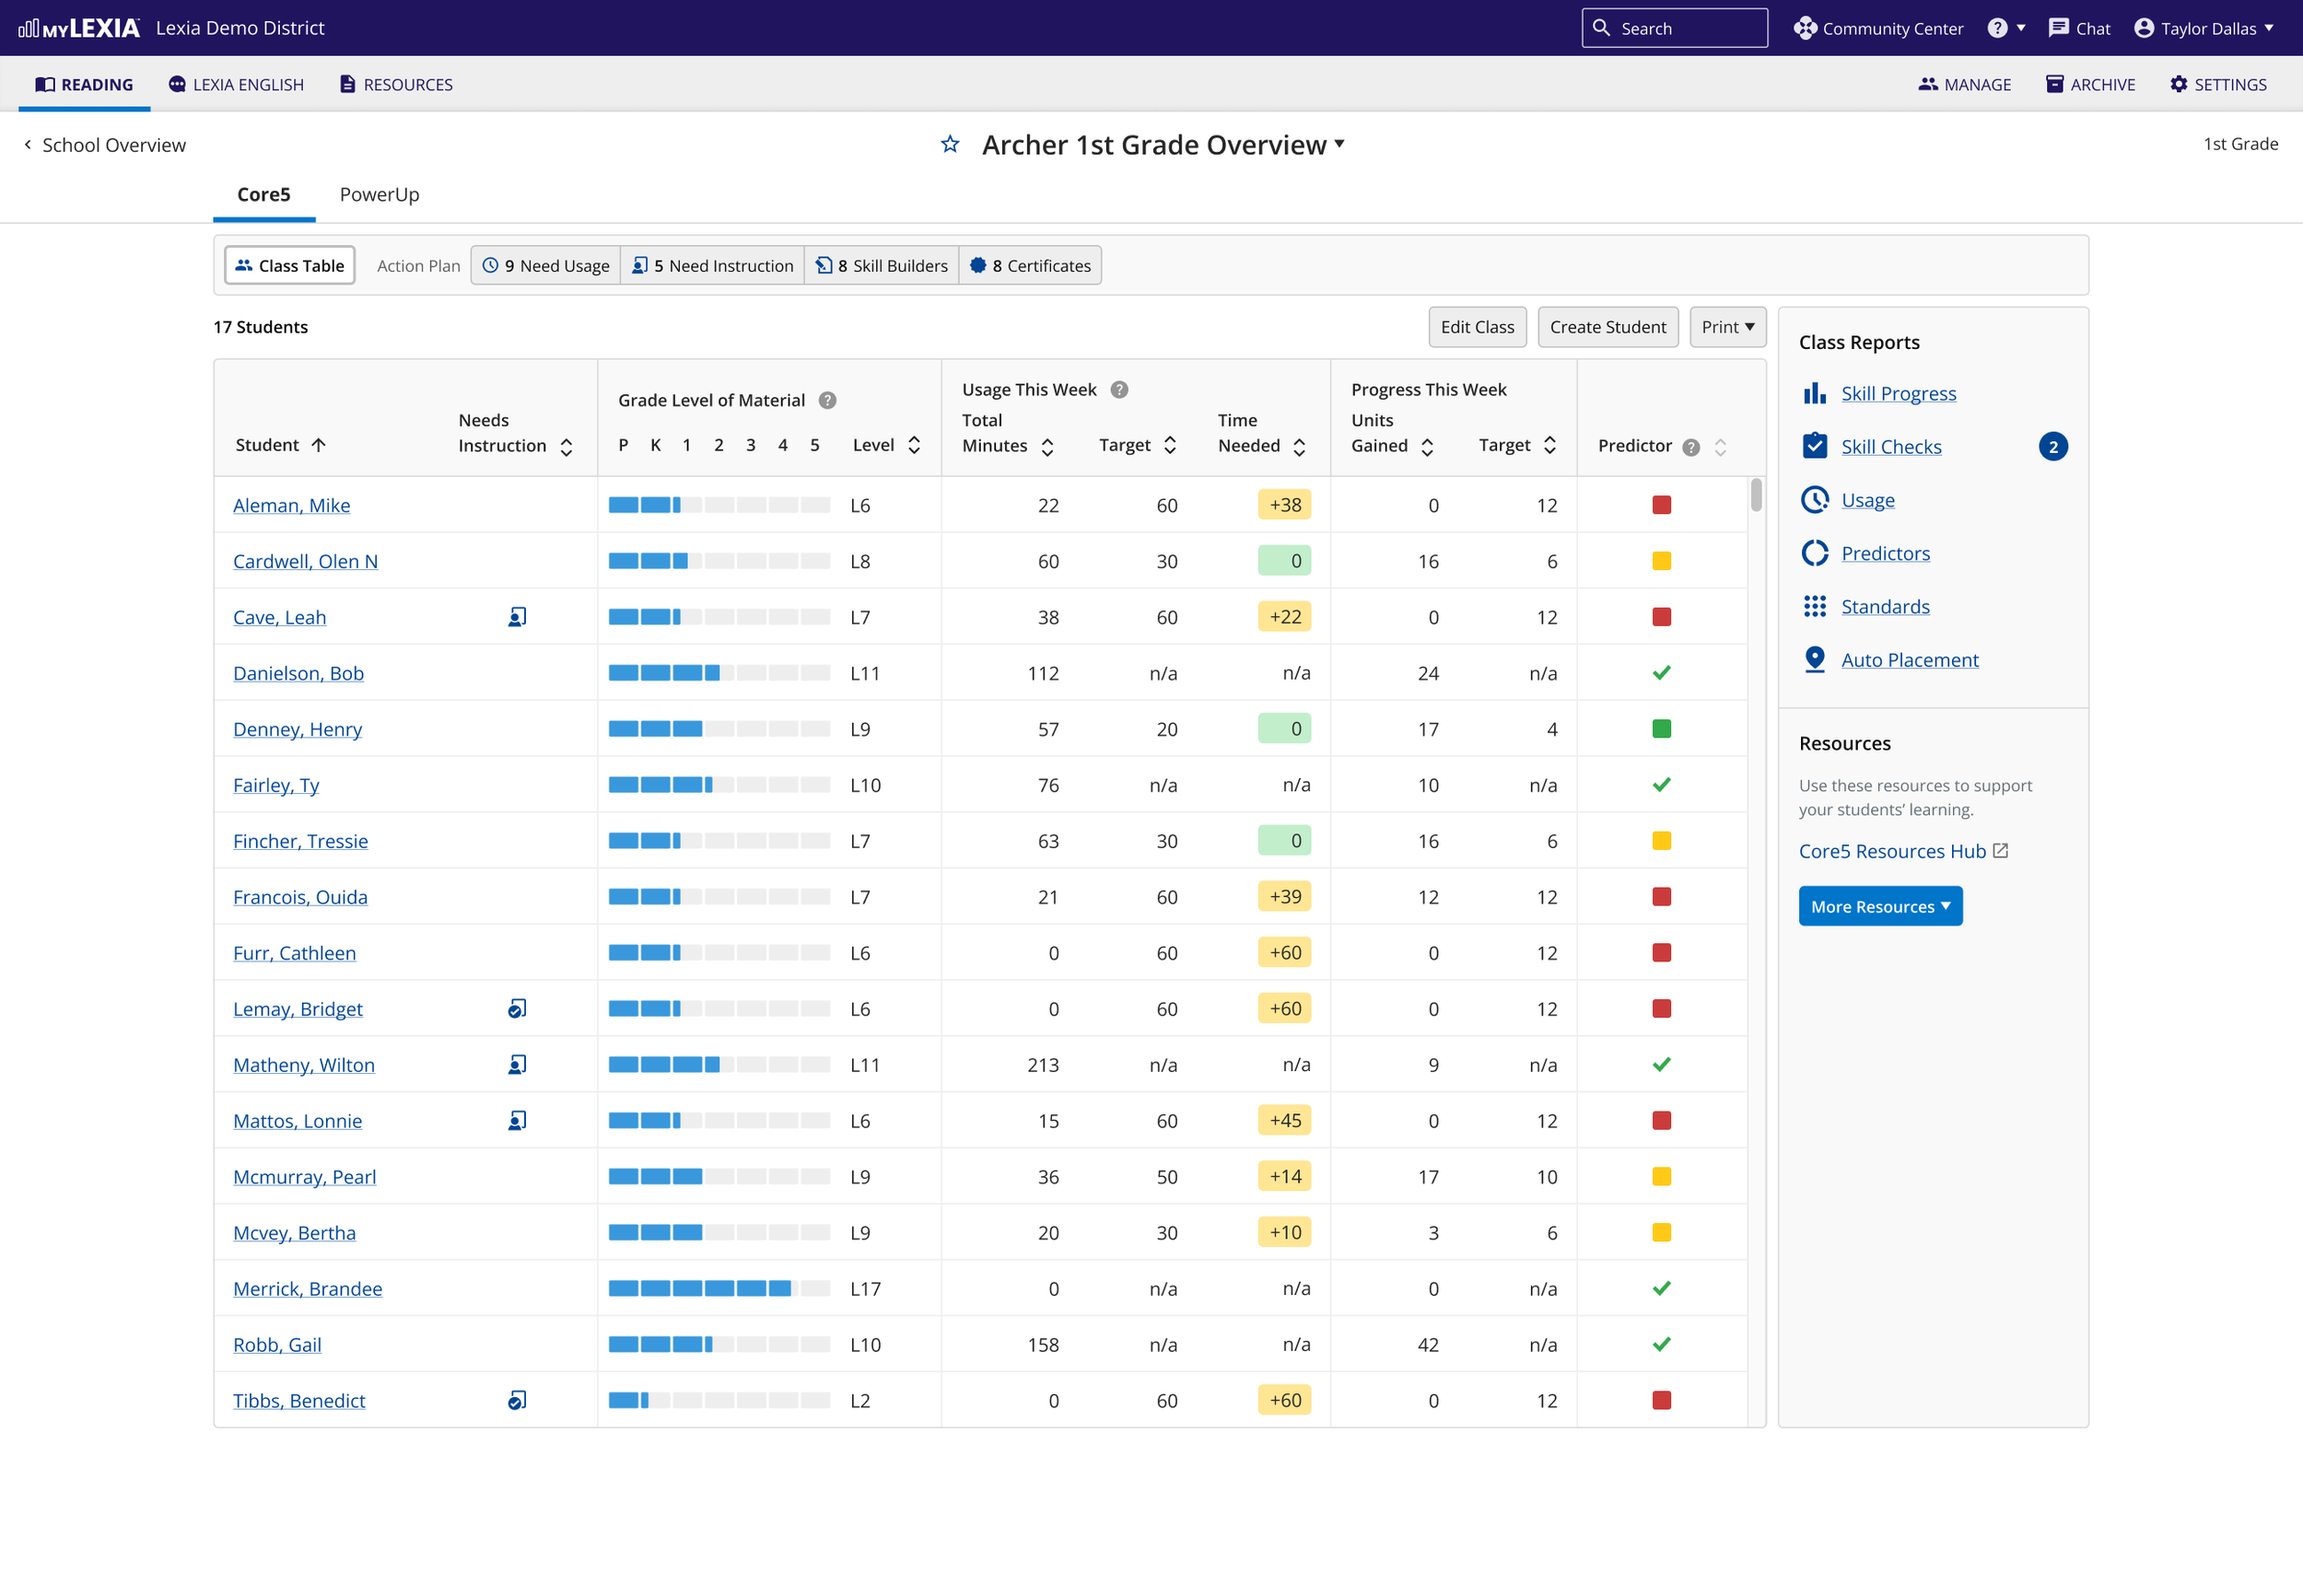Open the Skill Checks notification badge

coord(2053,446)
